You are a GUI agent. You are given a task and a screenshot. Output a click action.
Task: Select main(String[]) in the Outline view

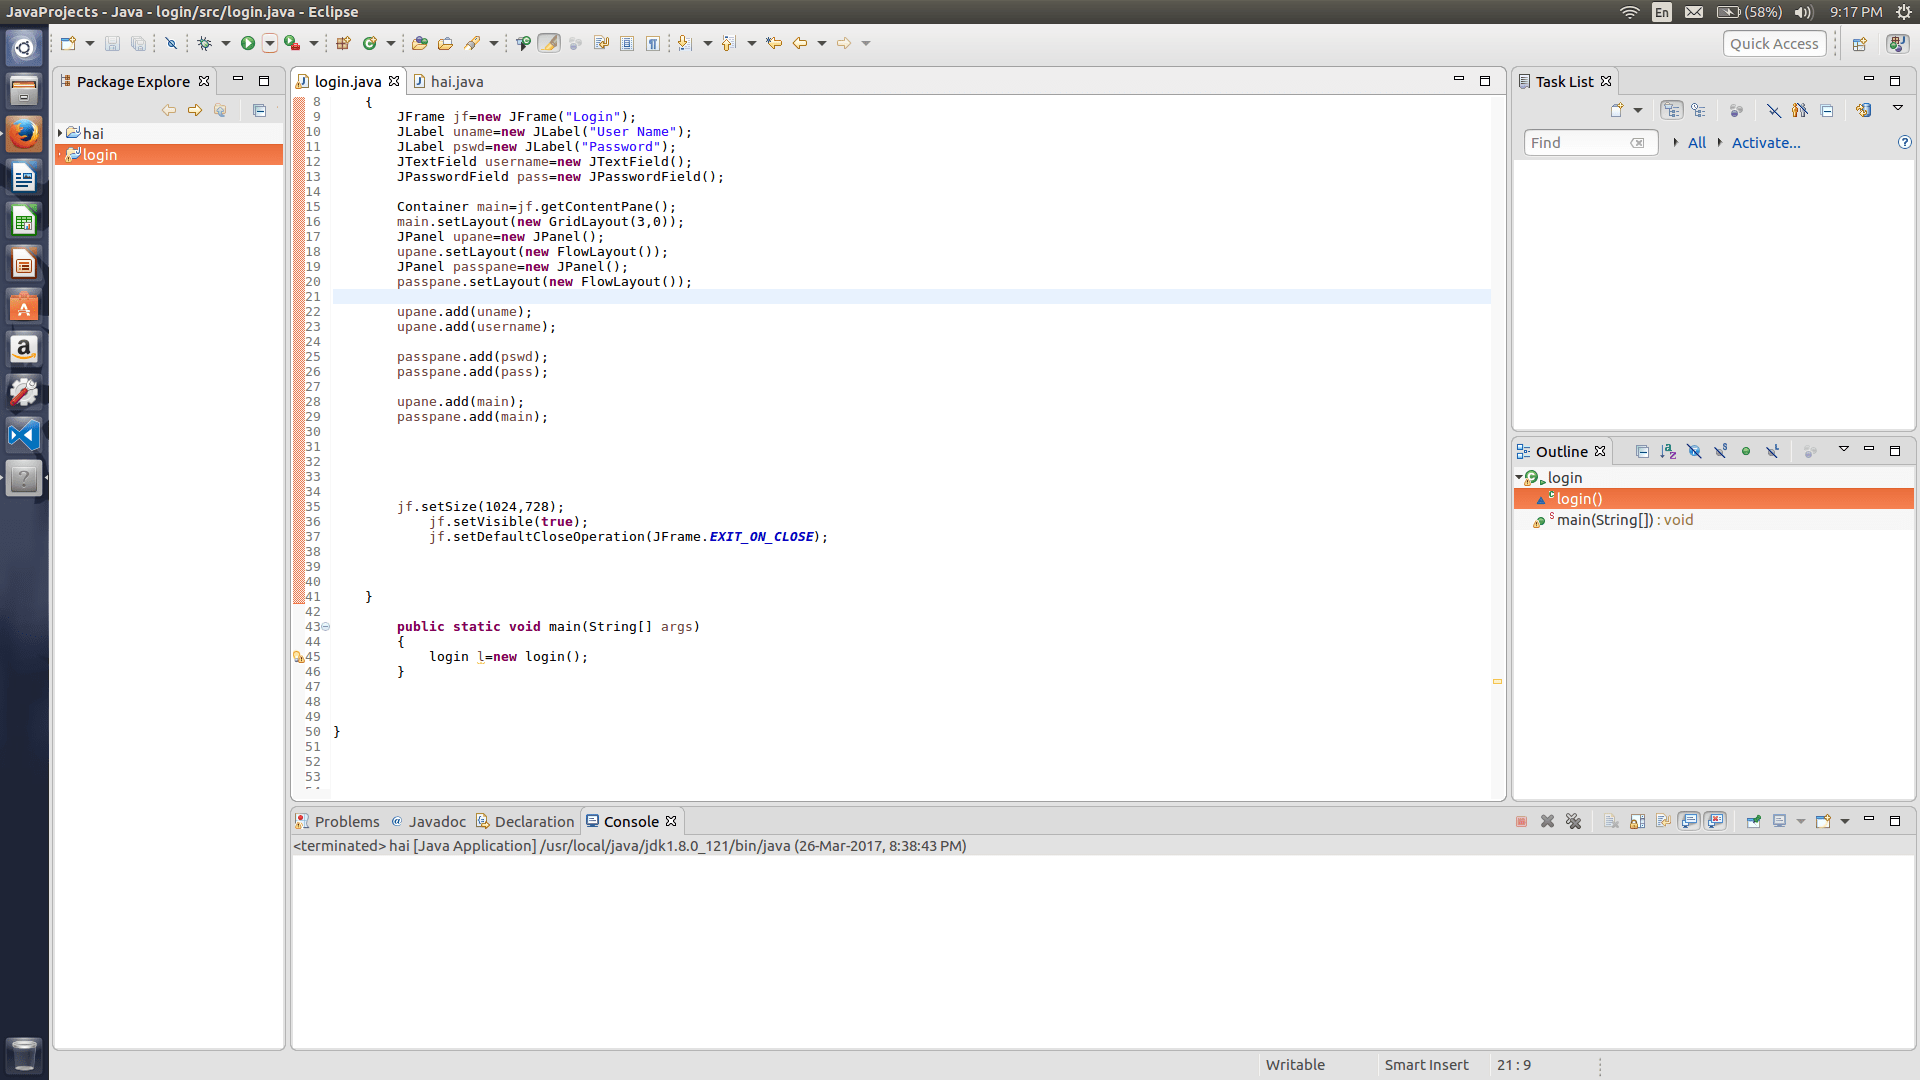click(1613, 520)
